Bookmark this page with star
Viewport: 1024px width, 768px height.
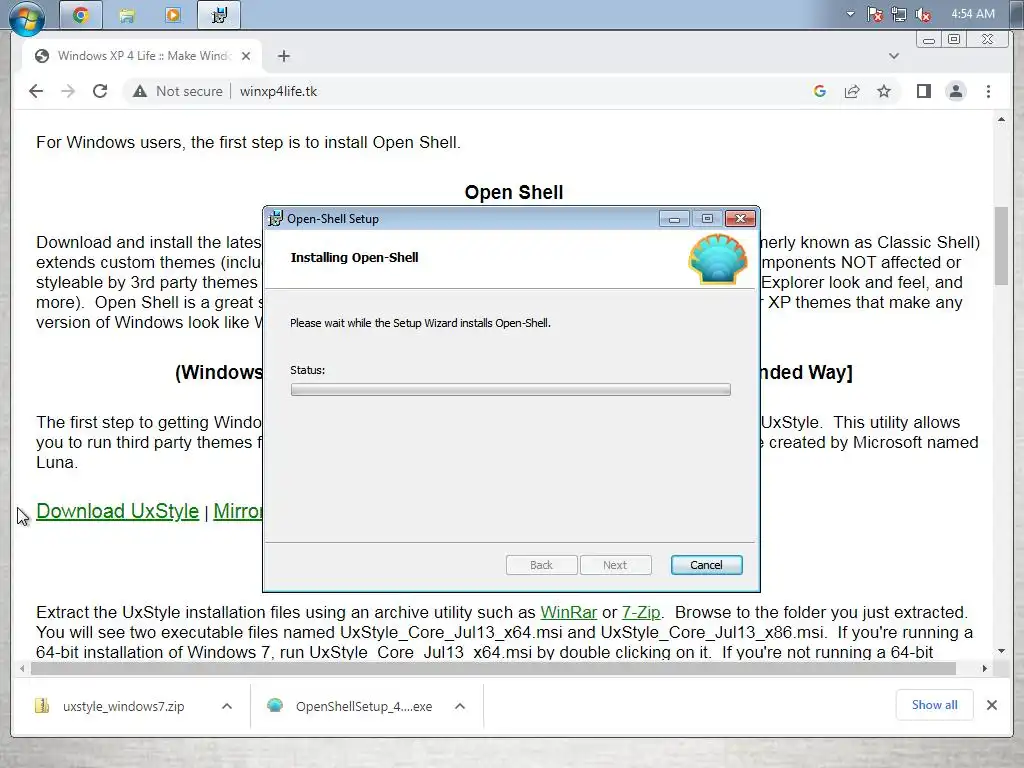tap(884, 91)
